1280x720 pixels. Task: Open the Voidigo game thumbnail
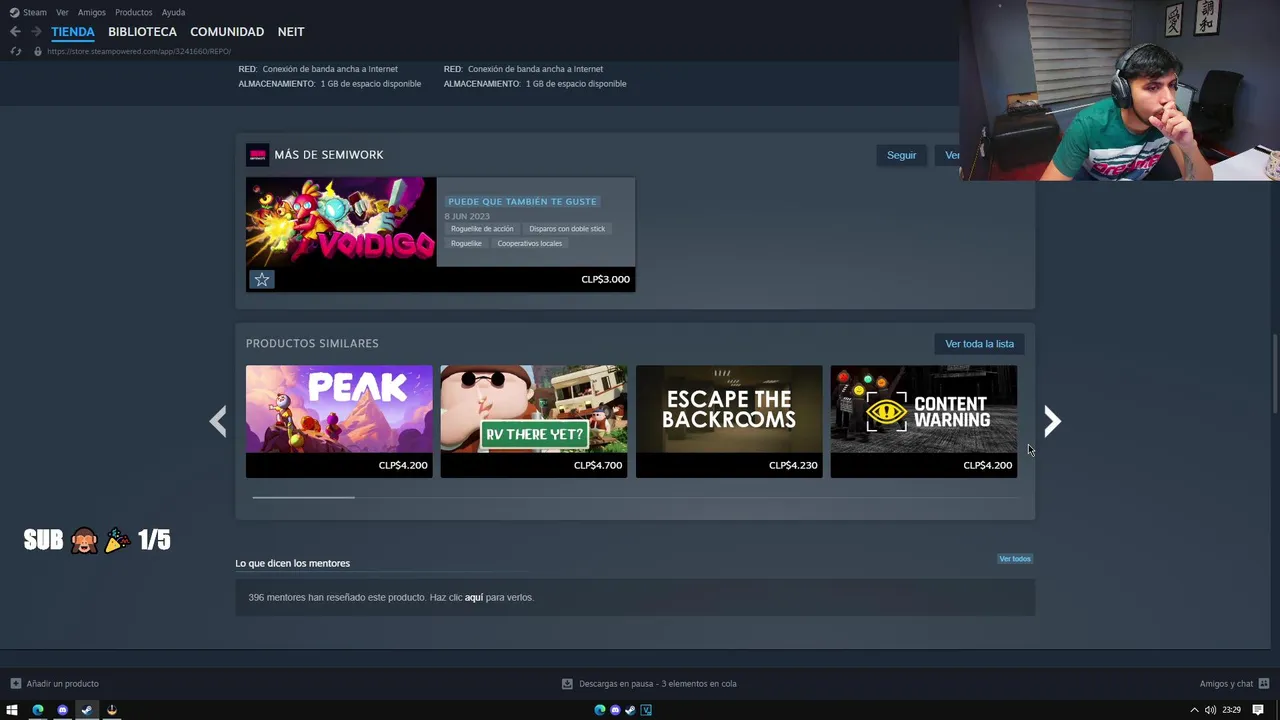point(341,221)
